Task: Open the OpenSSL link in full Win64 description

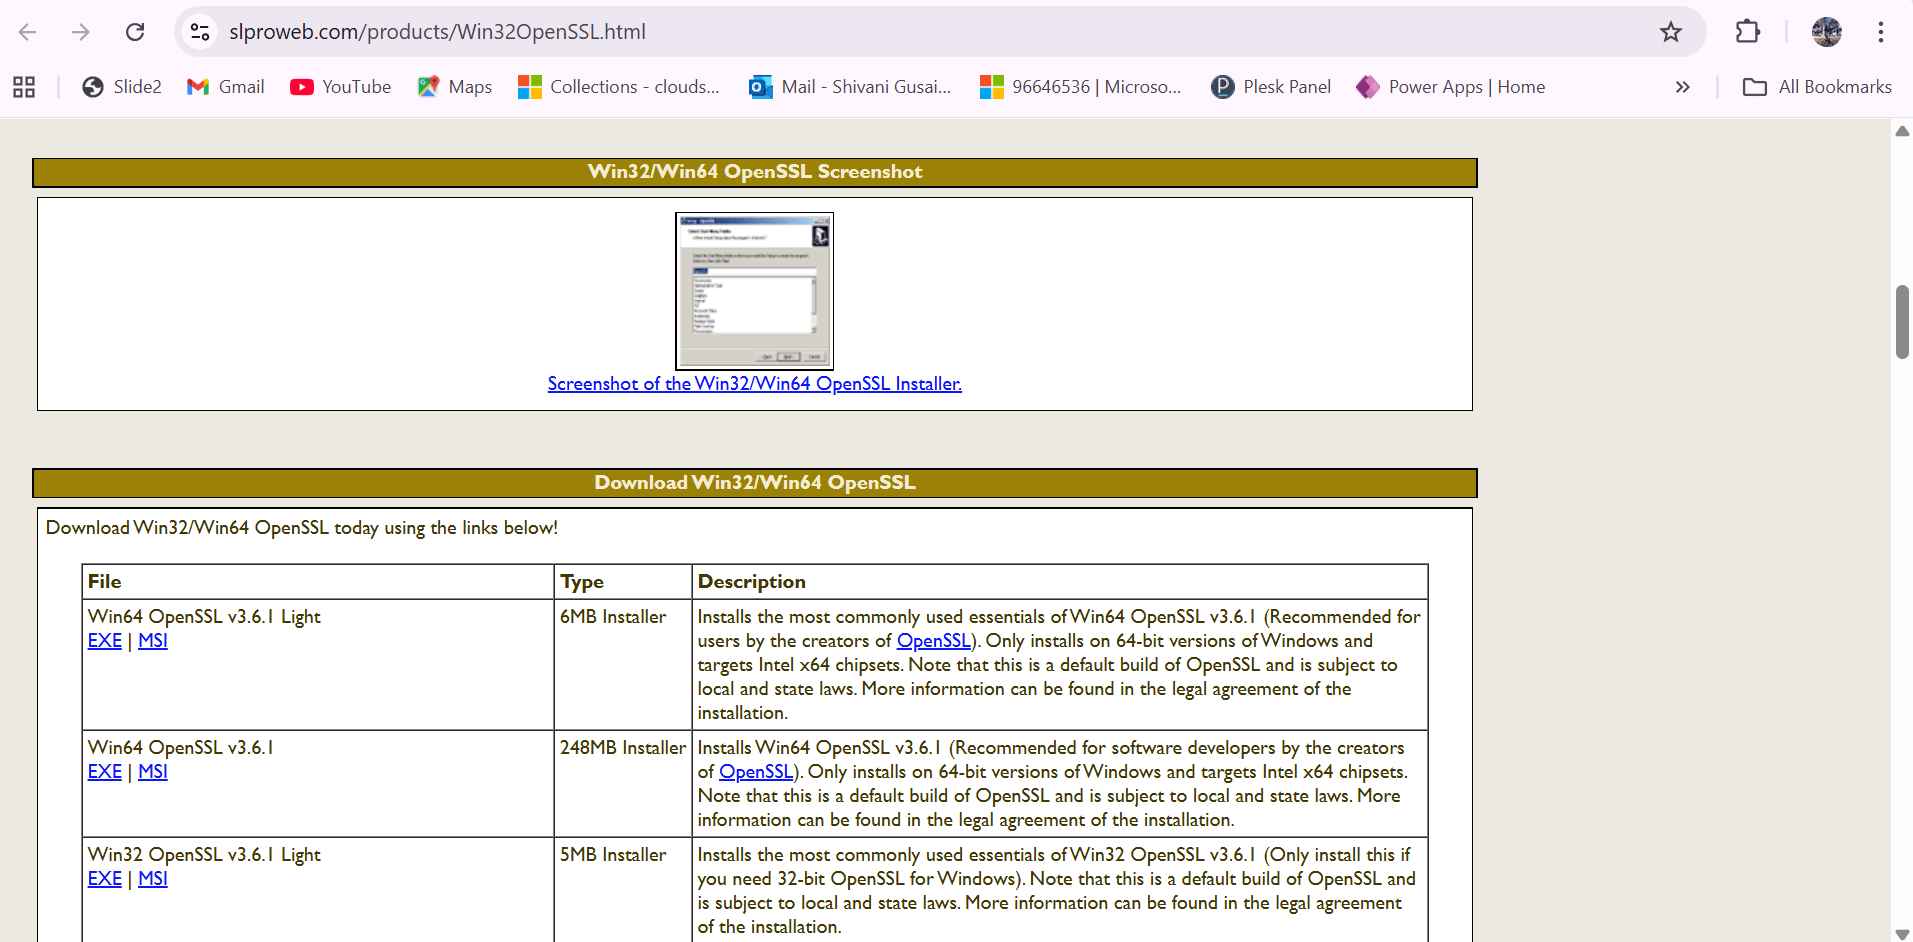Action: [756, 772]
